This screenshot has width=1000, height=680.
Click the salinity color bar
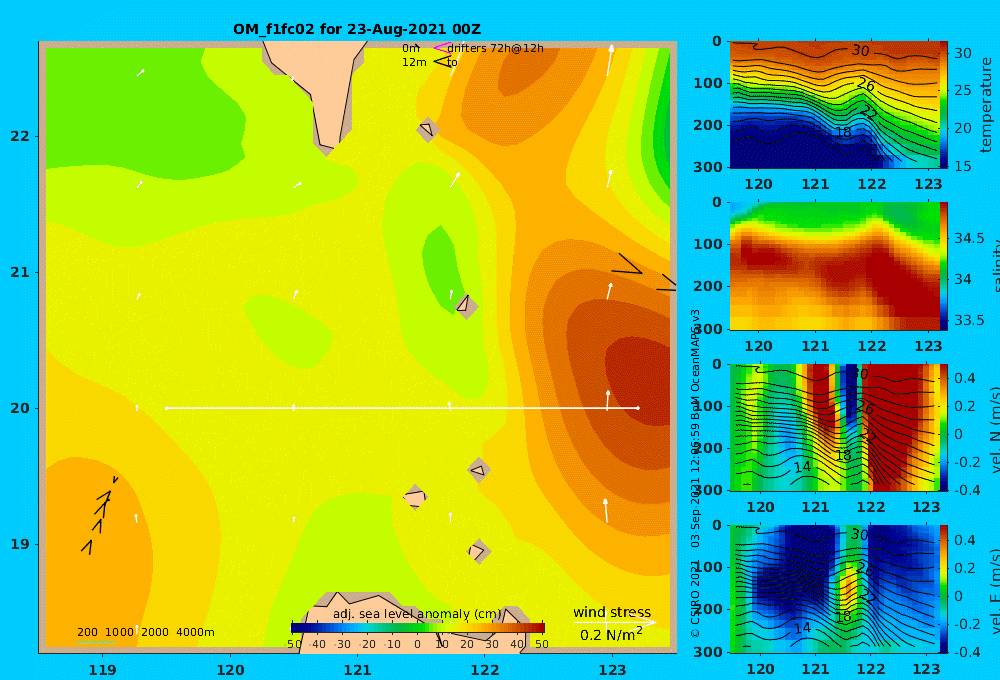pos(943,266)
